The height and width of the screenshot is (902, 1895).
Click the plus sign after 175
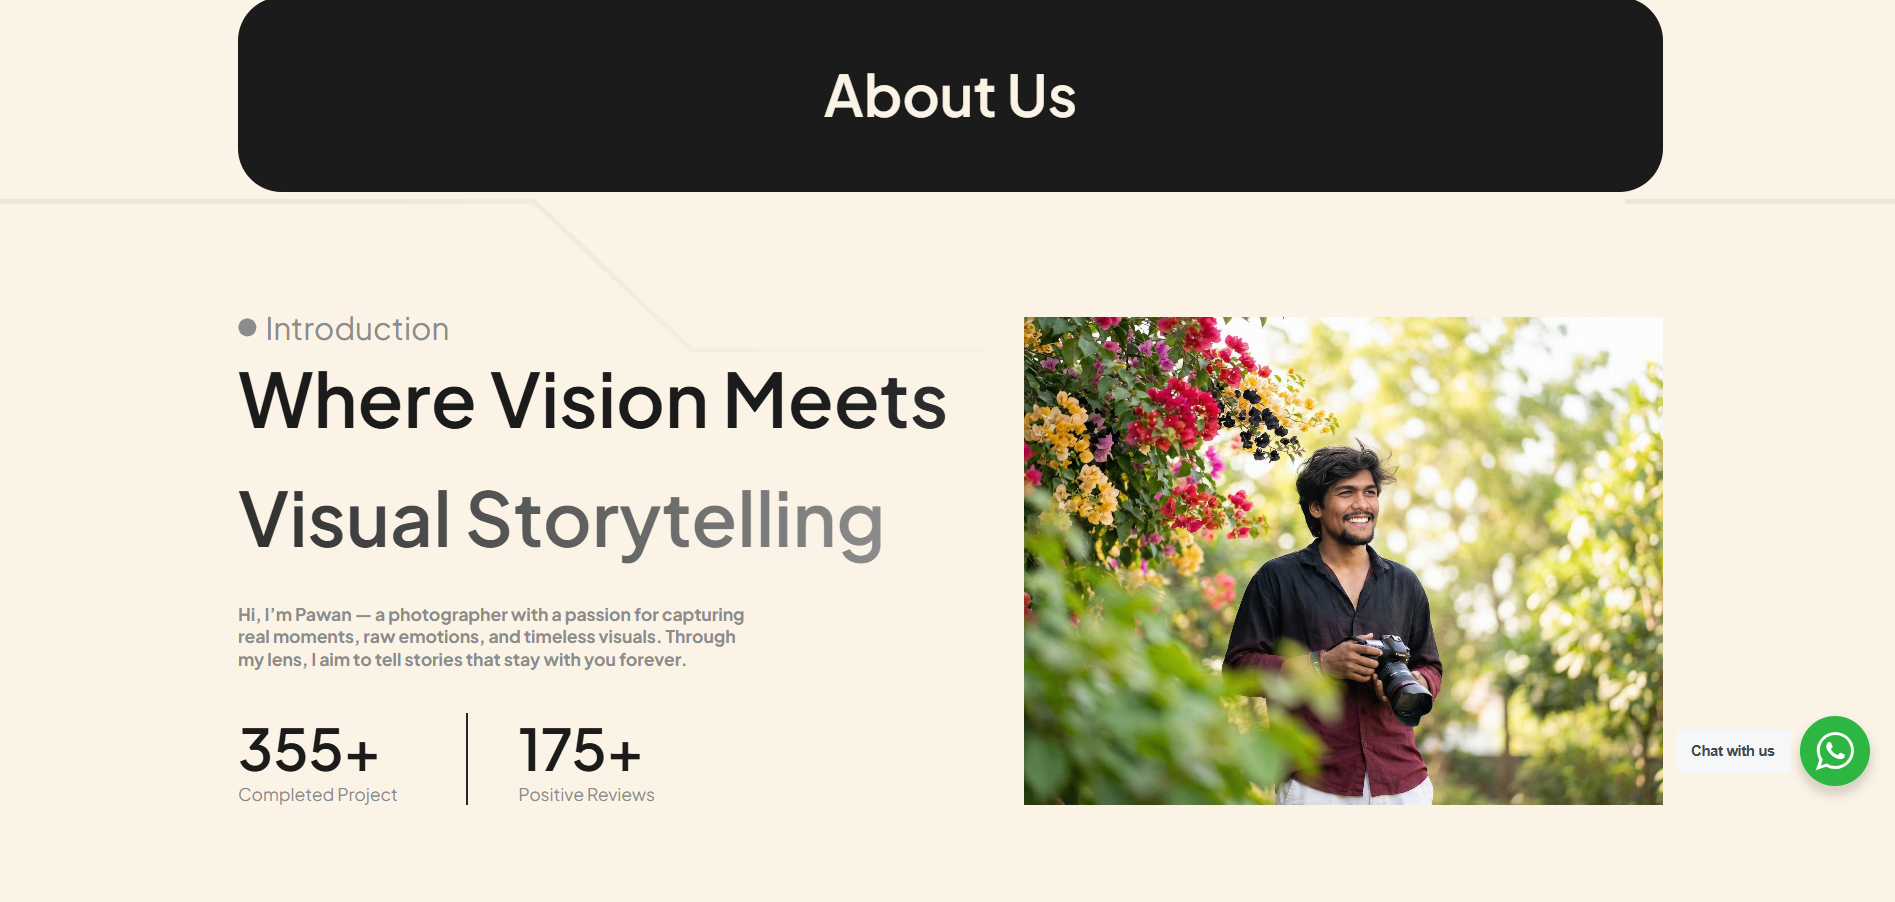coord(624,754)
